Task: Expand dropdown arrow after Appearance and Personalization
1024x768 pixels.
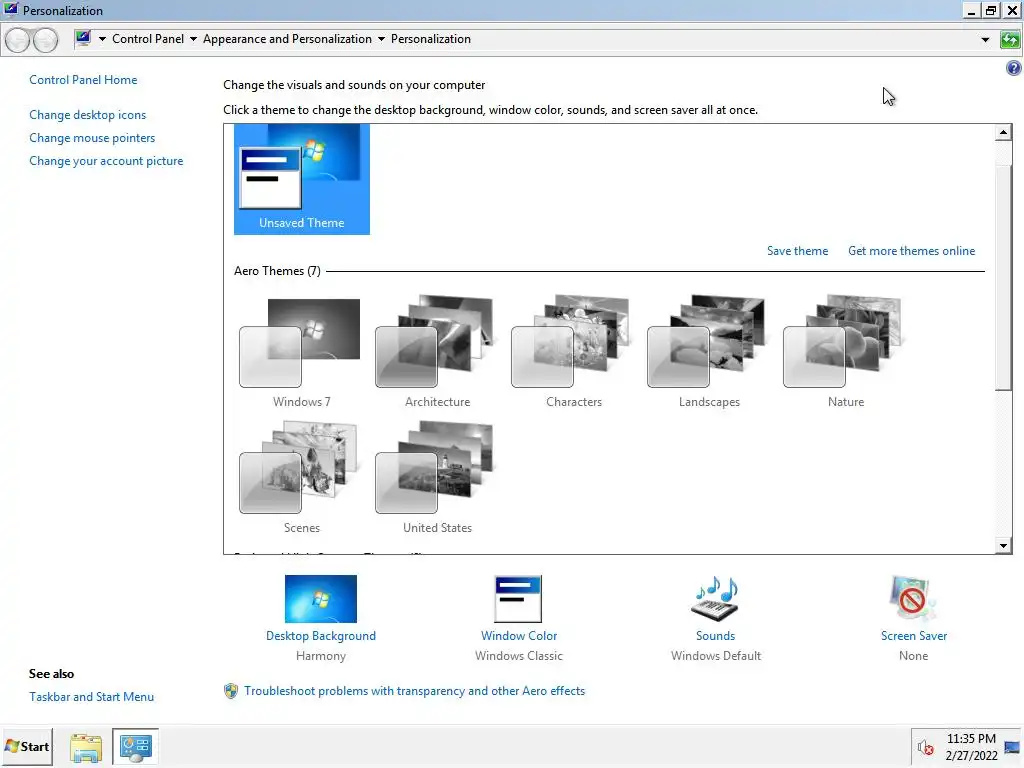Action: click(381, 39)
